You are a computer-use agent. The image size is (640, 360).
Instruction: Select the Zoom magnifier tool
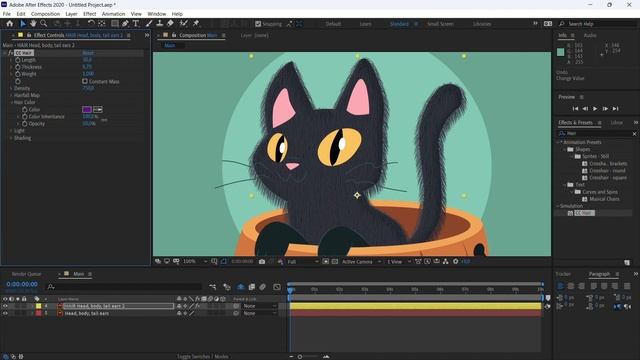[43, 24]
